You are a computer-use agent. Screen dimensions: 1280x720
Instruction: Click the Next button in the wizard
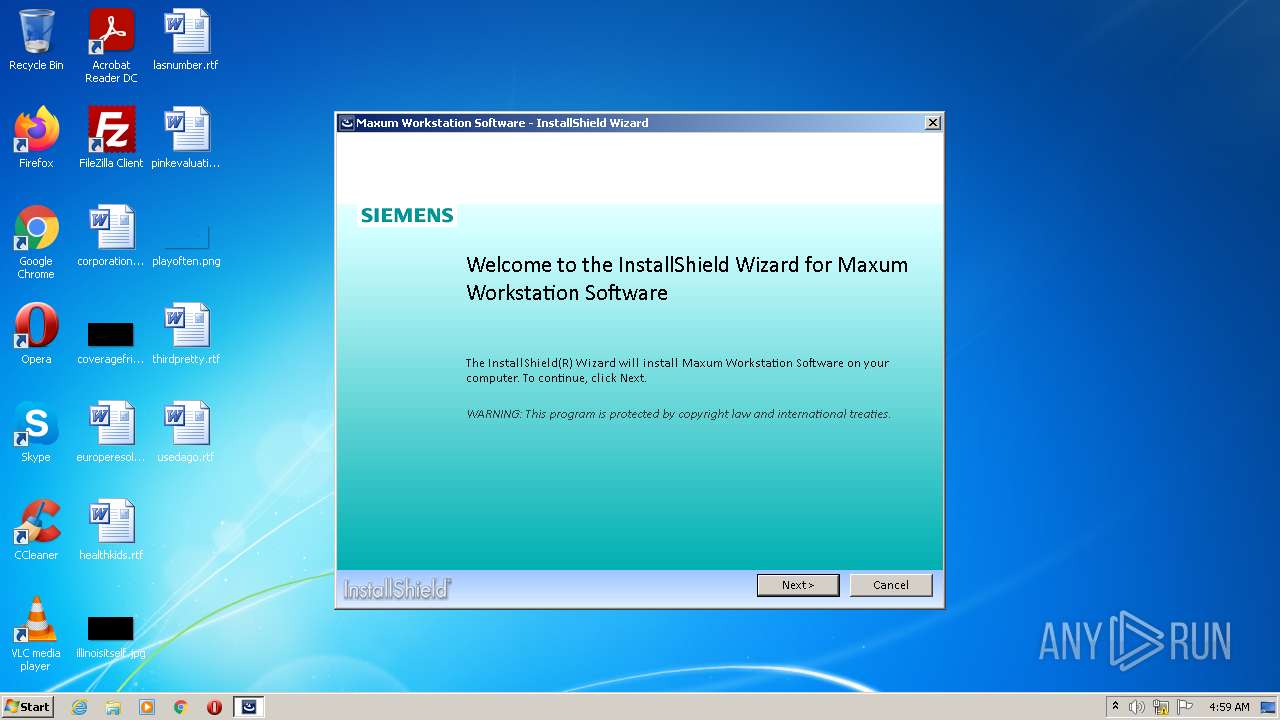click(798, 585)
